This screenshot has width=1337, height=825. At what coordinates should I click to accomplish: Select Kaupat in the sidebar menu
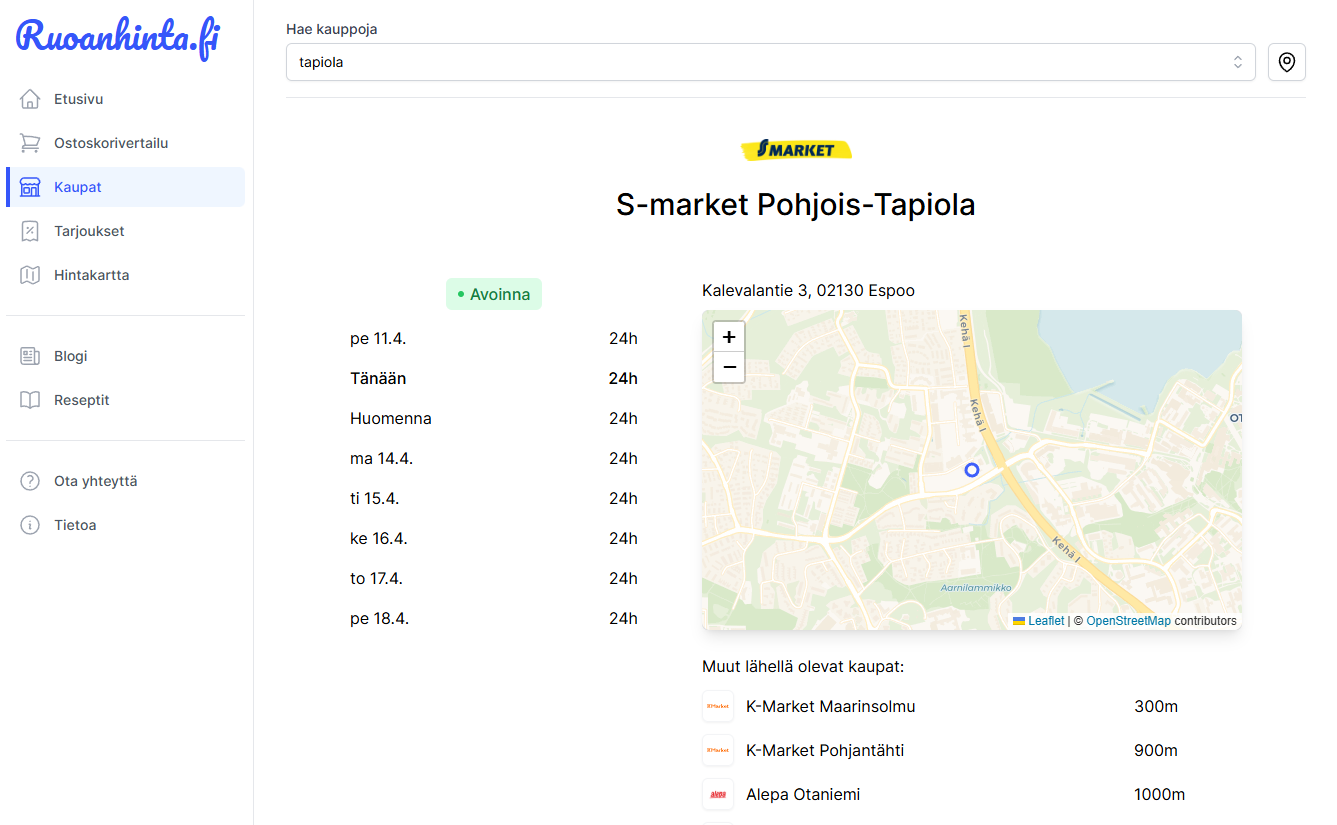pos(79,187)
